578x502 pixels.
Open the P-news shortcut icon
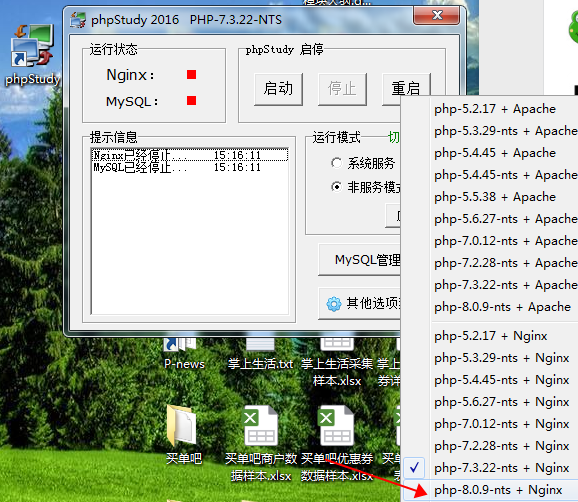180,344
